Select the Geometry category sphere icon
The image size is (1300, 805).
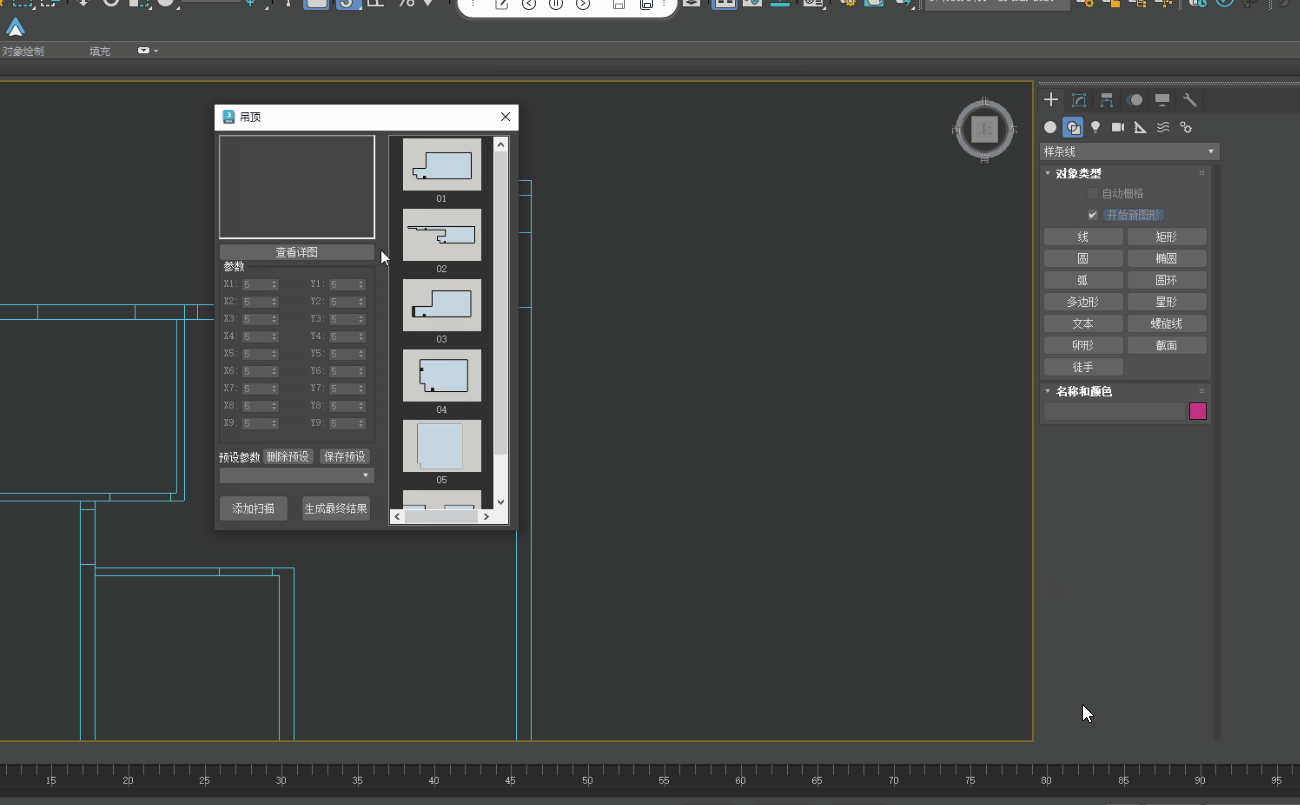click(x=1050, y=127)
